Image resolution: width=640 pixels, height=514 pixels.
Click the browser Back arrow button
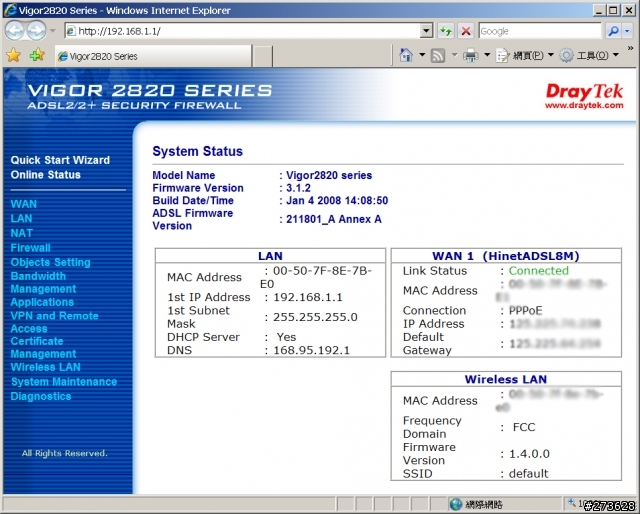[15, 31]
